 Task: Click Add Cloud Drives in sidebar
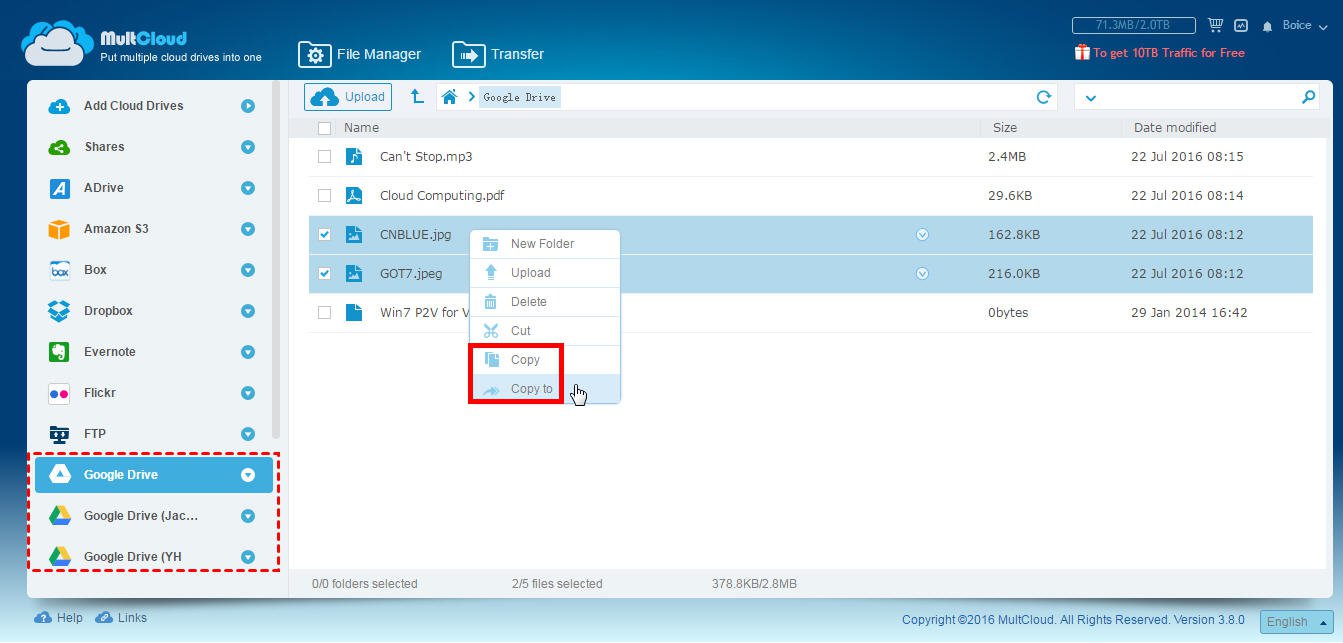tap(133, 106)
